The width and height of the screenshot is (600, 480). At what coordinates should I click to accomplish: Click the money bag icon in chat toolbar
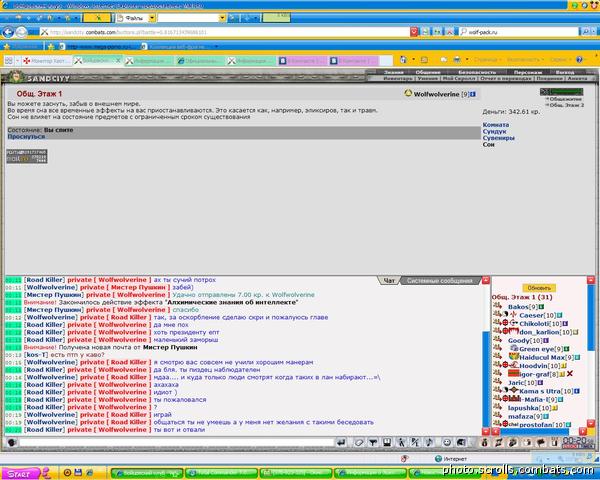pyautogui.click(x=484, y=442)
